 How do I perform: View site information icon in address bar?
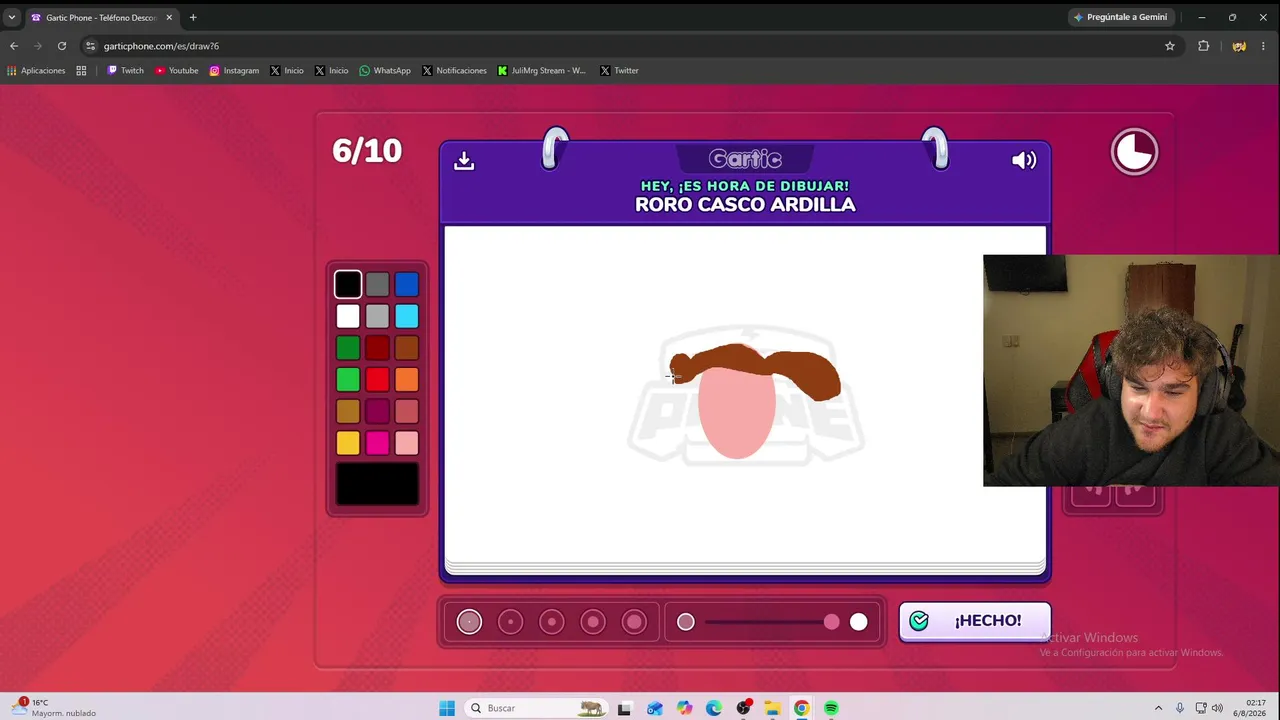90,46
